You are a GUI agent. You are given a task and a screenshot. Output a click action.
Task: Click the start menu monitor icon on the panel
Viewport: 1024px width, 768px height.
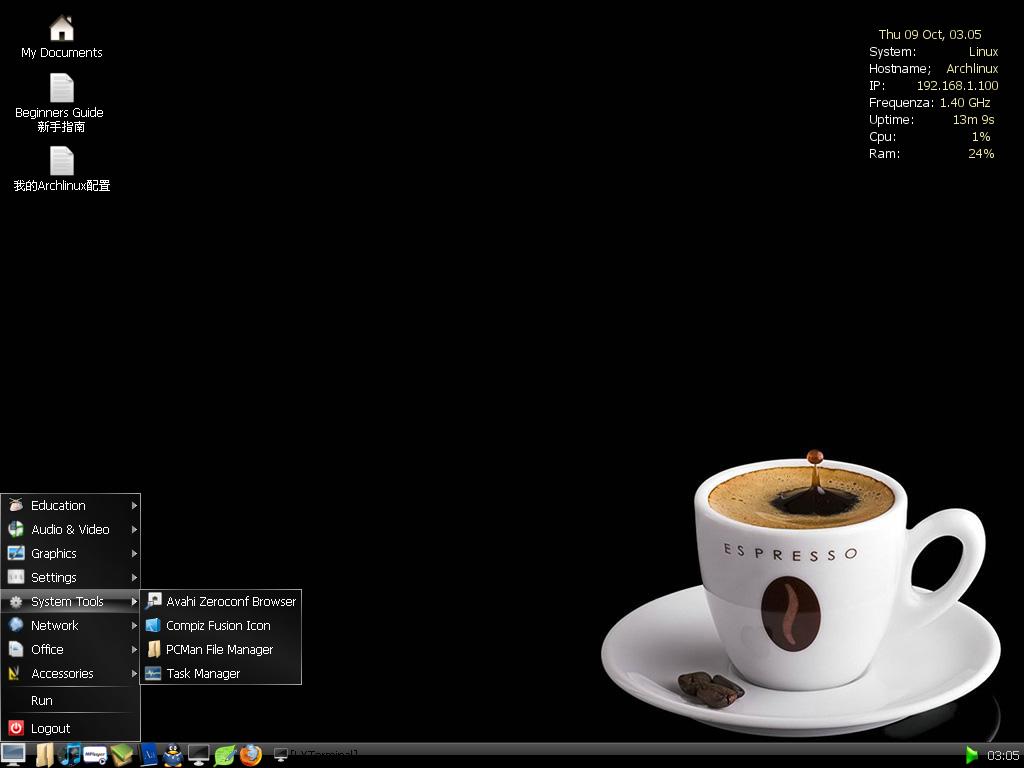(13, 755)
